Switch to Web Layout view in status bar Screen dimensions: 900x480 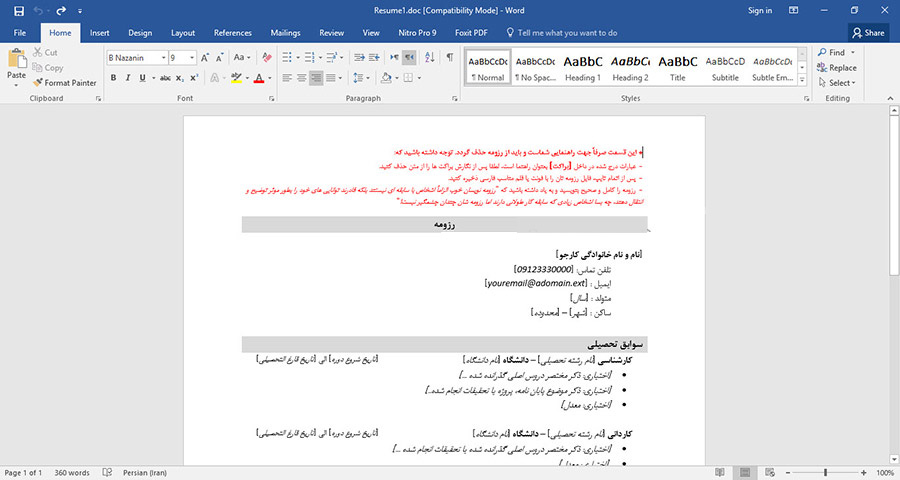[x=770, y=473]
